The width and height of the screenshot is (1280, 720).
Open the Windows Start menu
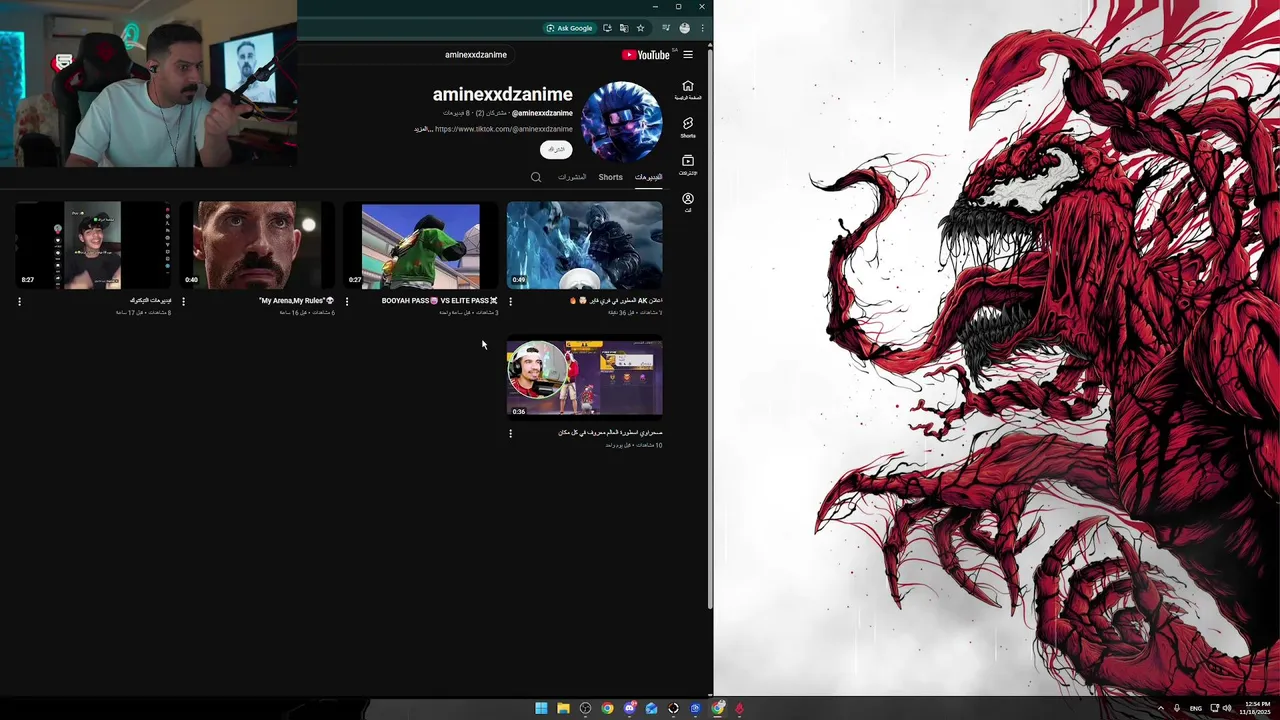point(541,708)
